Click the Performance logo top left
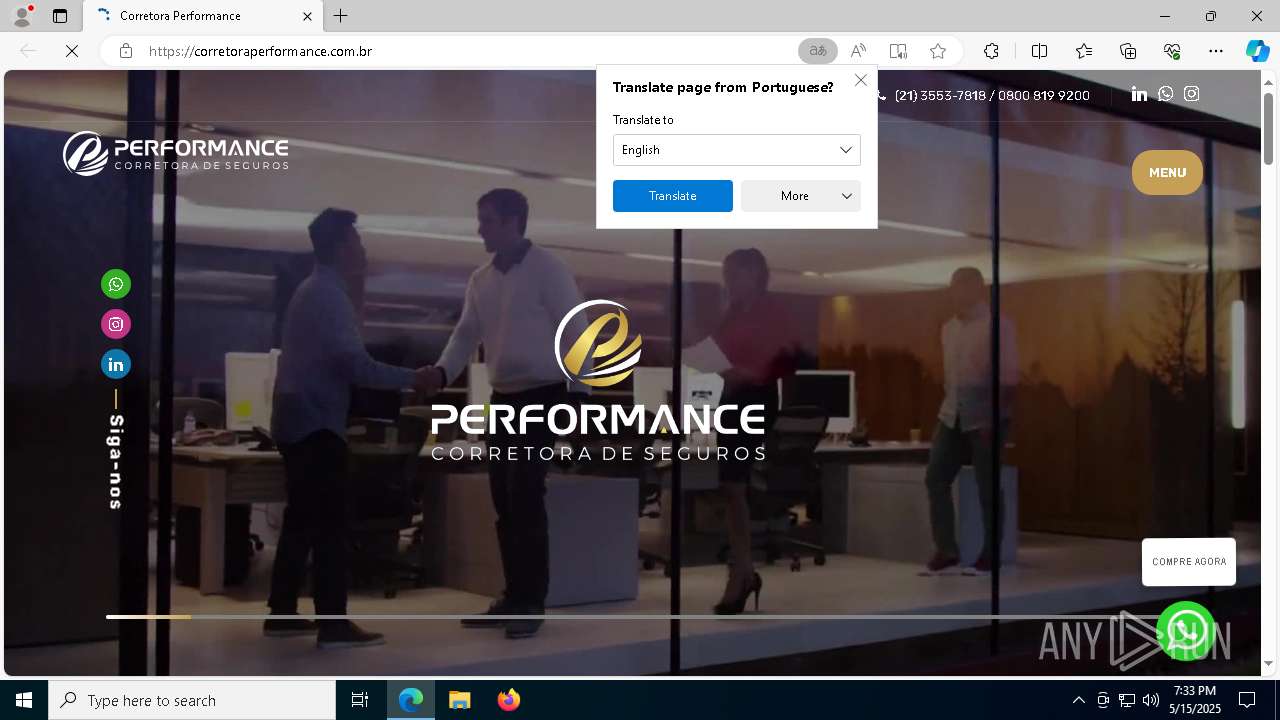Image resolution: width=1280 pixels, height=720 pixels. pyautogui.click(x=176, y=154)
